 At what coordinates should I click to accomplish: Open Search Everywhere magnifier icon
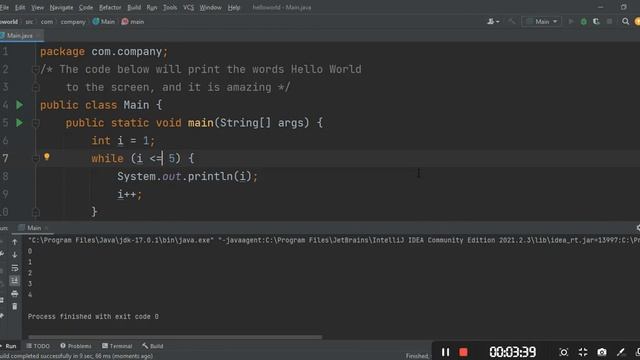coord(625,22)
